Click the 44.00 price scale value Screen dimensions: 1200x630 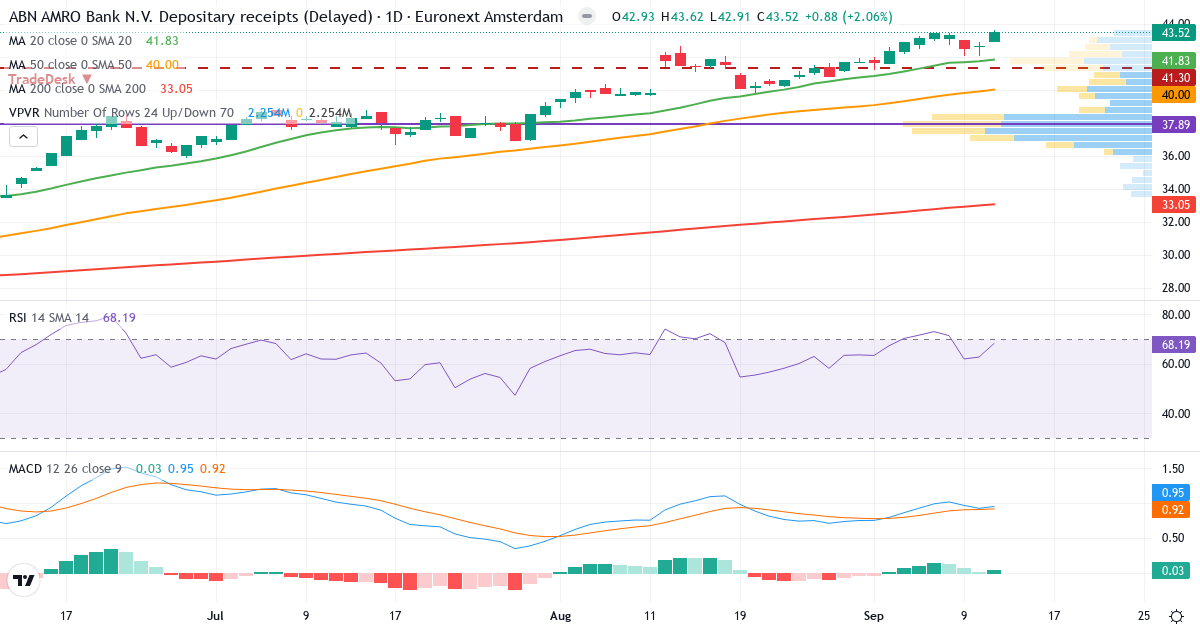click(1174, 23)
